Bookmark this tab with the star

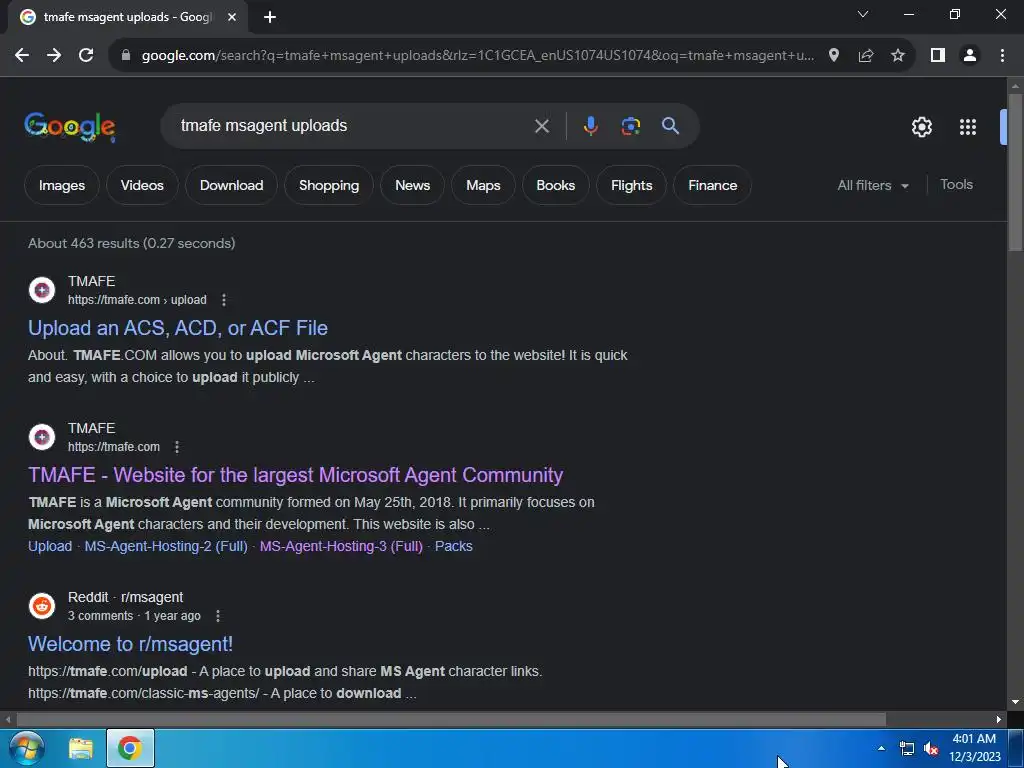898,56
